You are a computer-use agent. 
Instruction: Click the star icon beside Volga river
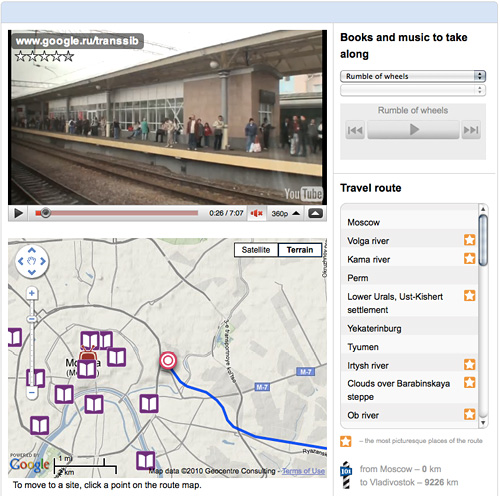coord(470,240)
